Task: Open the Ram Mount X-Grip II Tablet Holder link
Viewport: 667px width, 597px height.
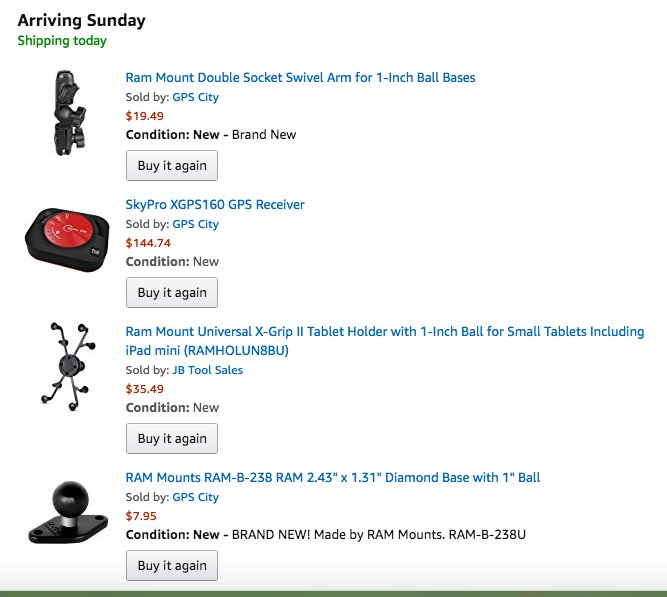Action: tap(385, 341)
